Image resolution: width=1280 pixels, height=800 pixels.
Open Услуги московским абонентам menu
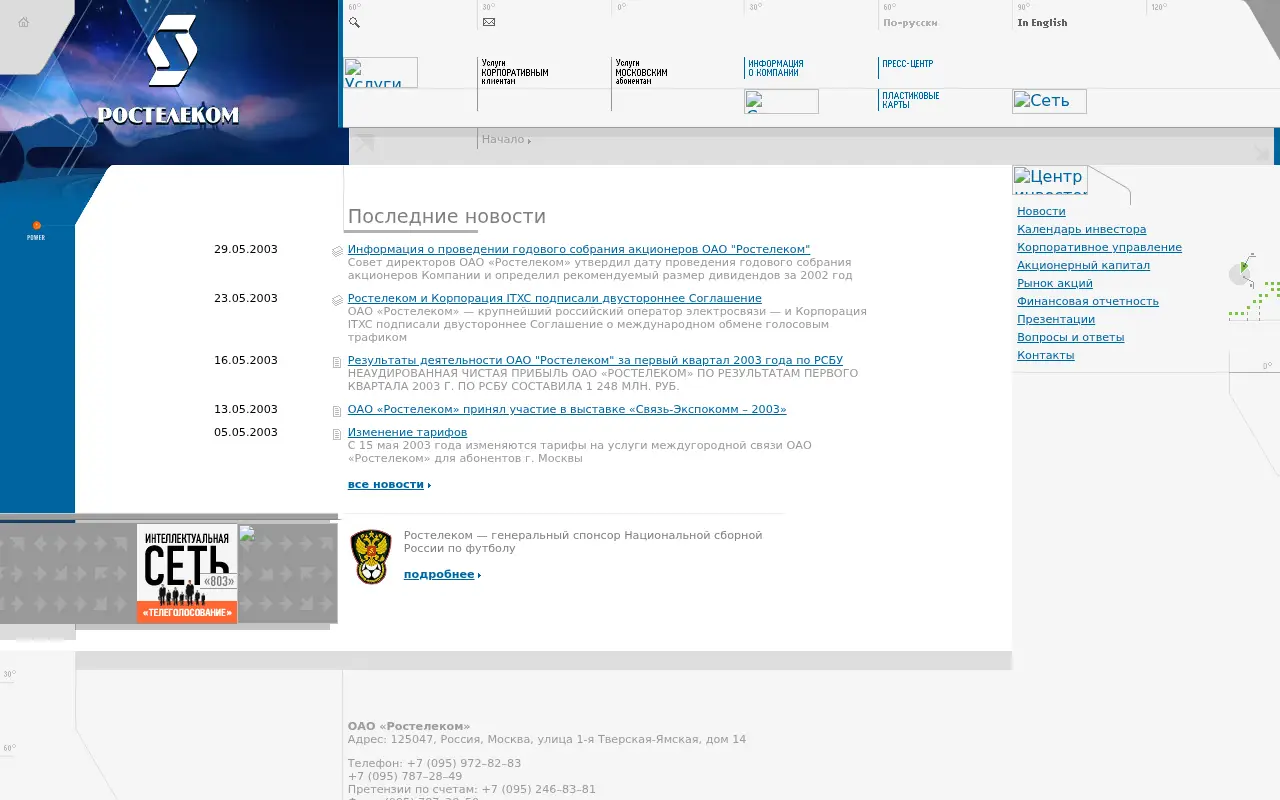click(x=641, y=71)
